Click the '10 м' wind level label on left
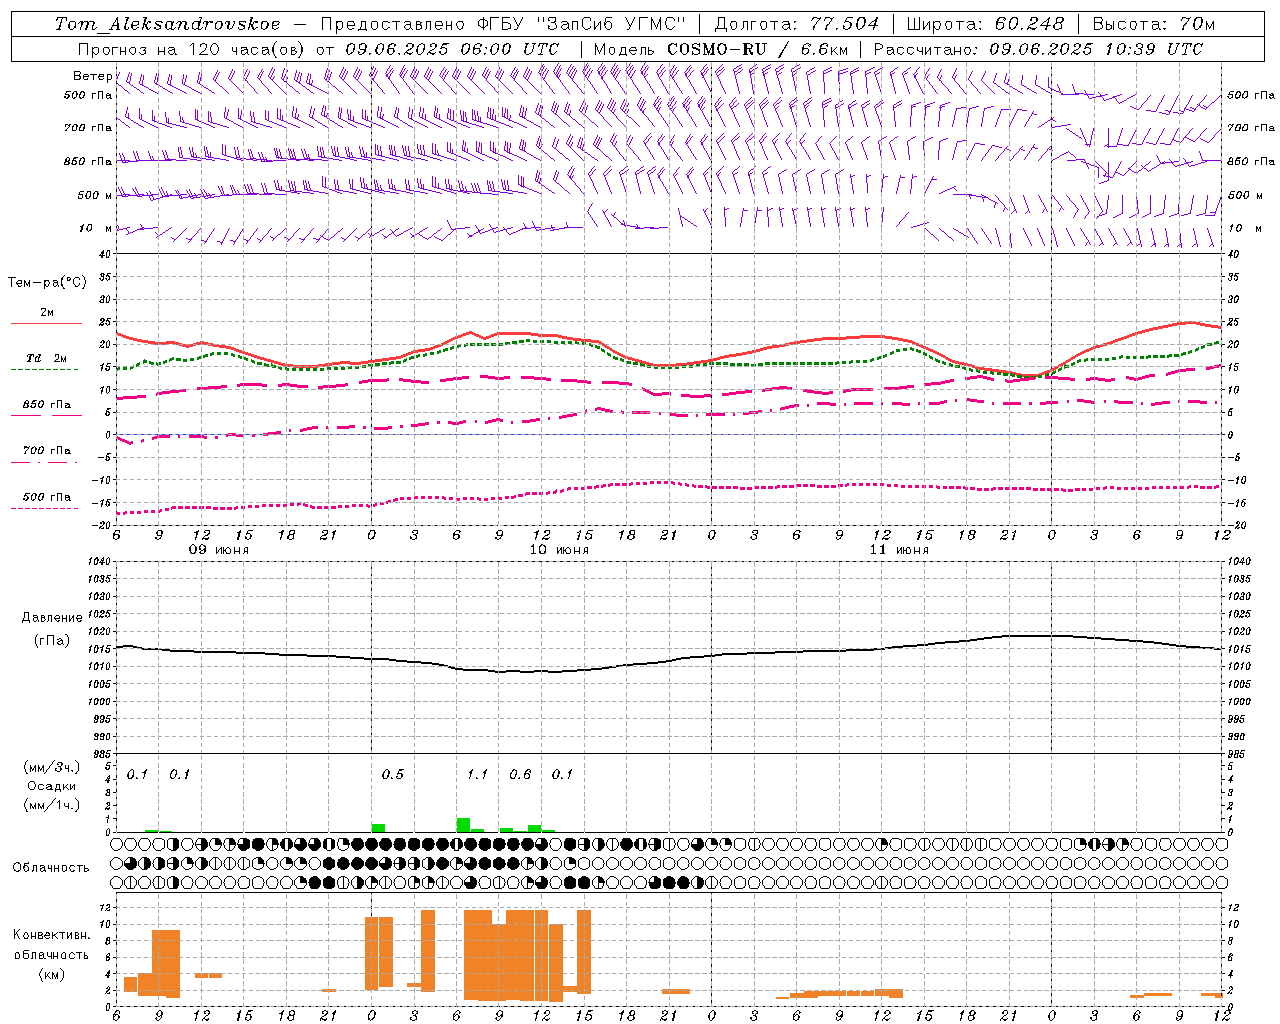The image size is (1280, 1024). click(95, 229)
